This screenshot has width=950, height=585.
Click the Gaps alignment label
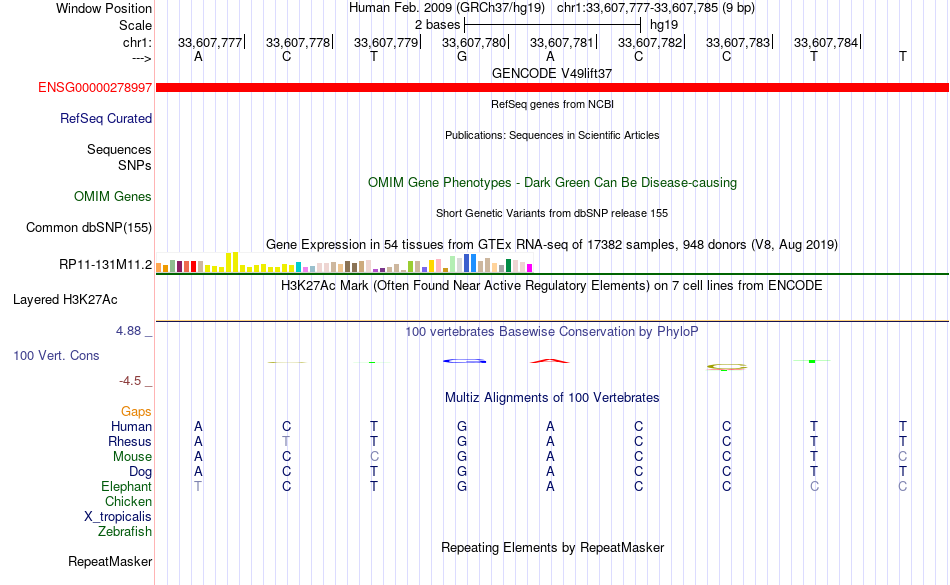136,412
